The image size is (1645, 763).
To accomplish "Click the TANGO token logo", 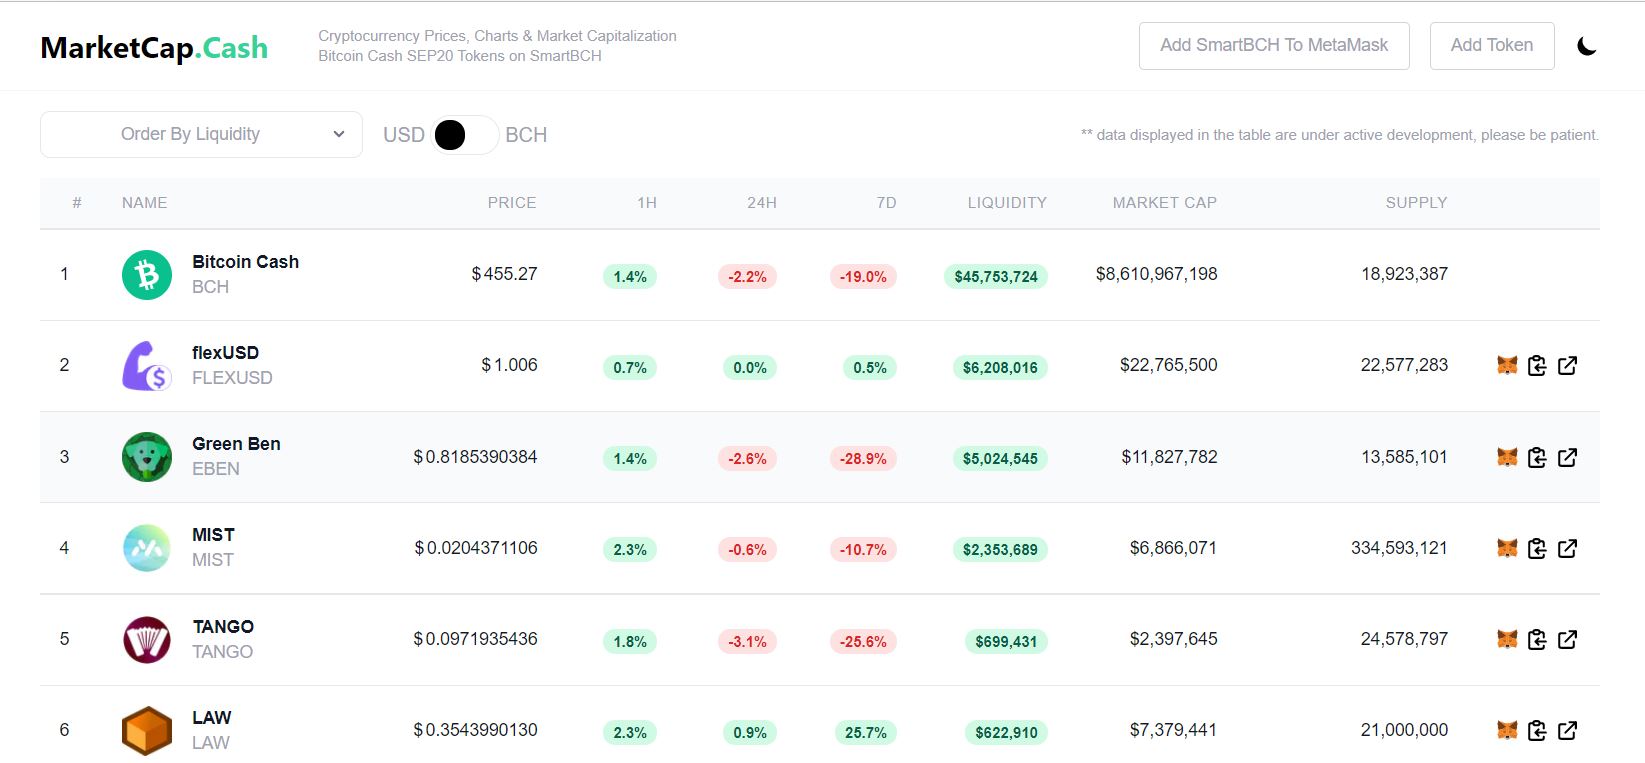I will [x=147, y=640].
